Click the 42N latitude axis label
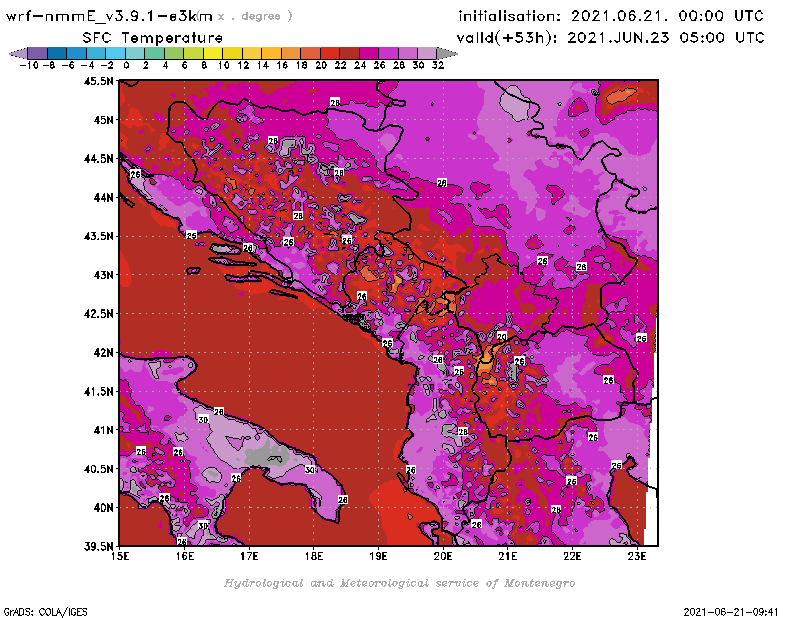800x618 pixels. (x=103, y=352)
